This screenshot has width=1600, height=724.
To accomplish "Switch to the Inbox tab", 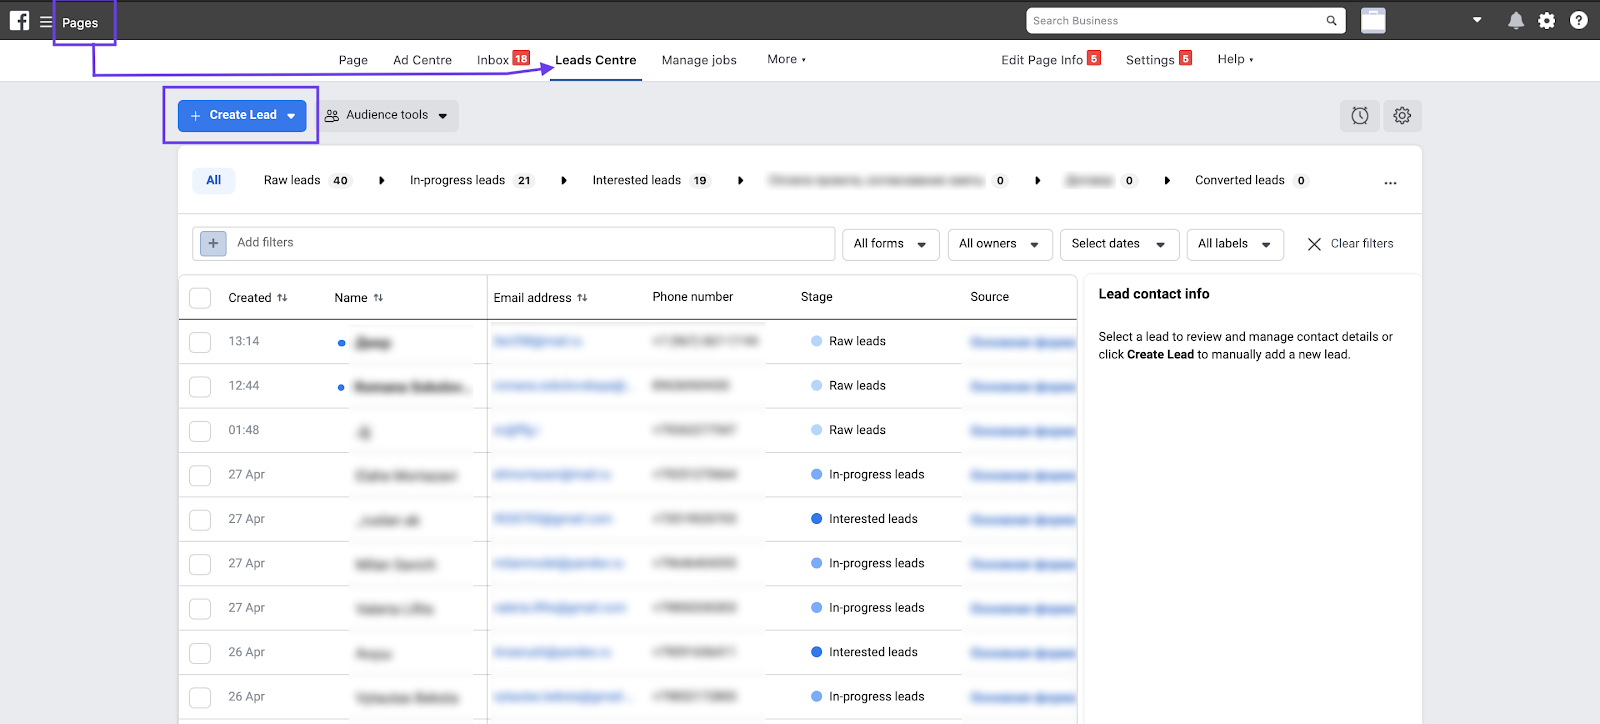I will point(492,60).
